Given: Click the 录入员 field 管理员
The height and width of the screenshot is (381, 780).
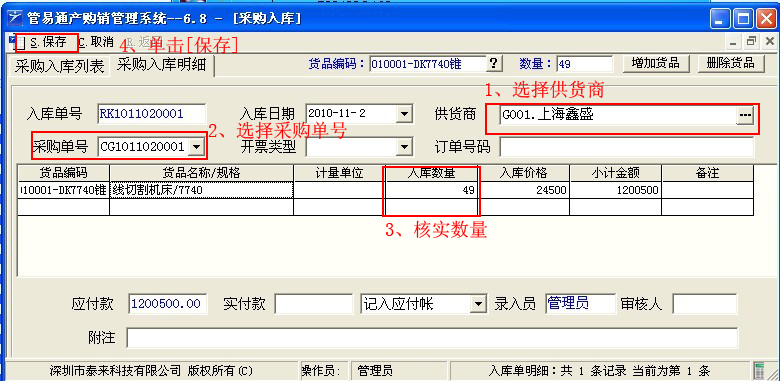Looking at the screenshot, I should coord(580,303).
